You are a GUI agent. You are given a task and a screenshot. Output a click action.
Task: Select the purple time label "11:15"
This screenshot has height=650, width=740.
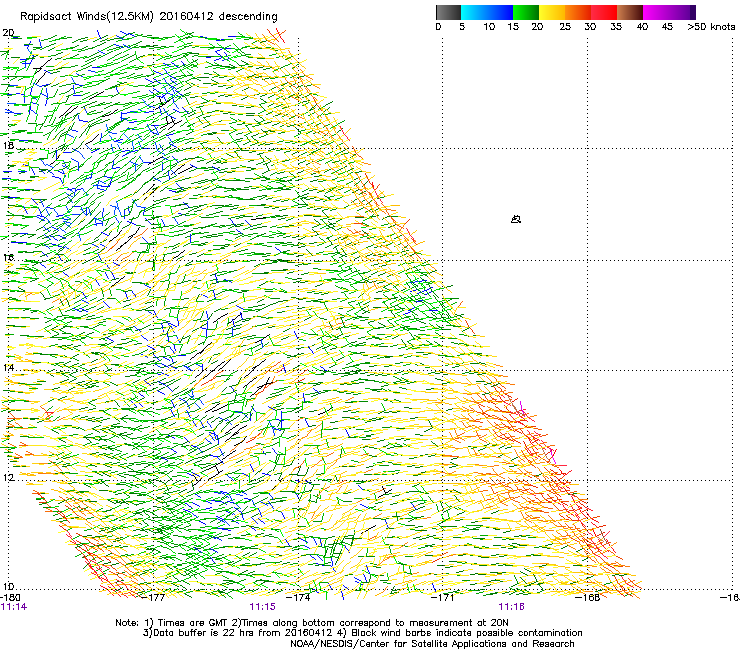coord(262,607)
